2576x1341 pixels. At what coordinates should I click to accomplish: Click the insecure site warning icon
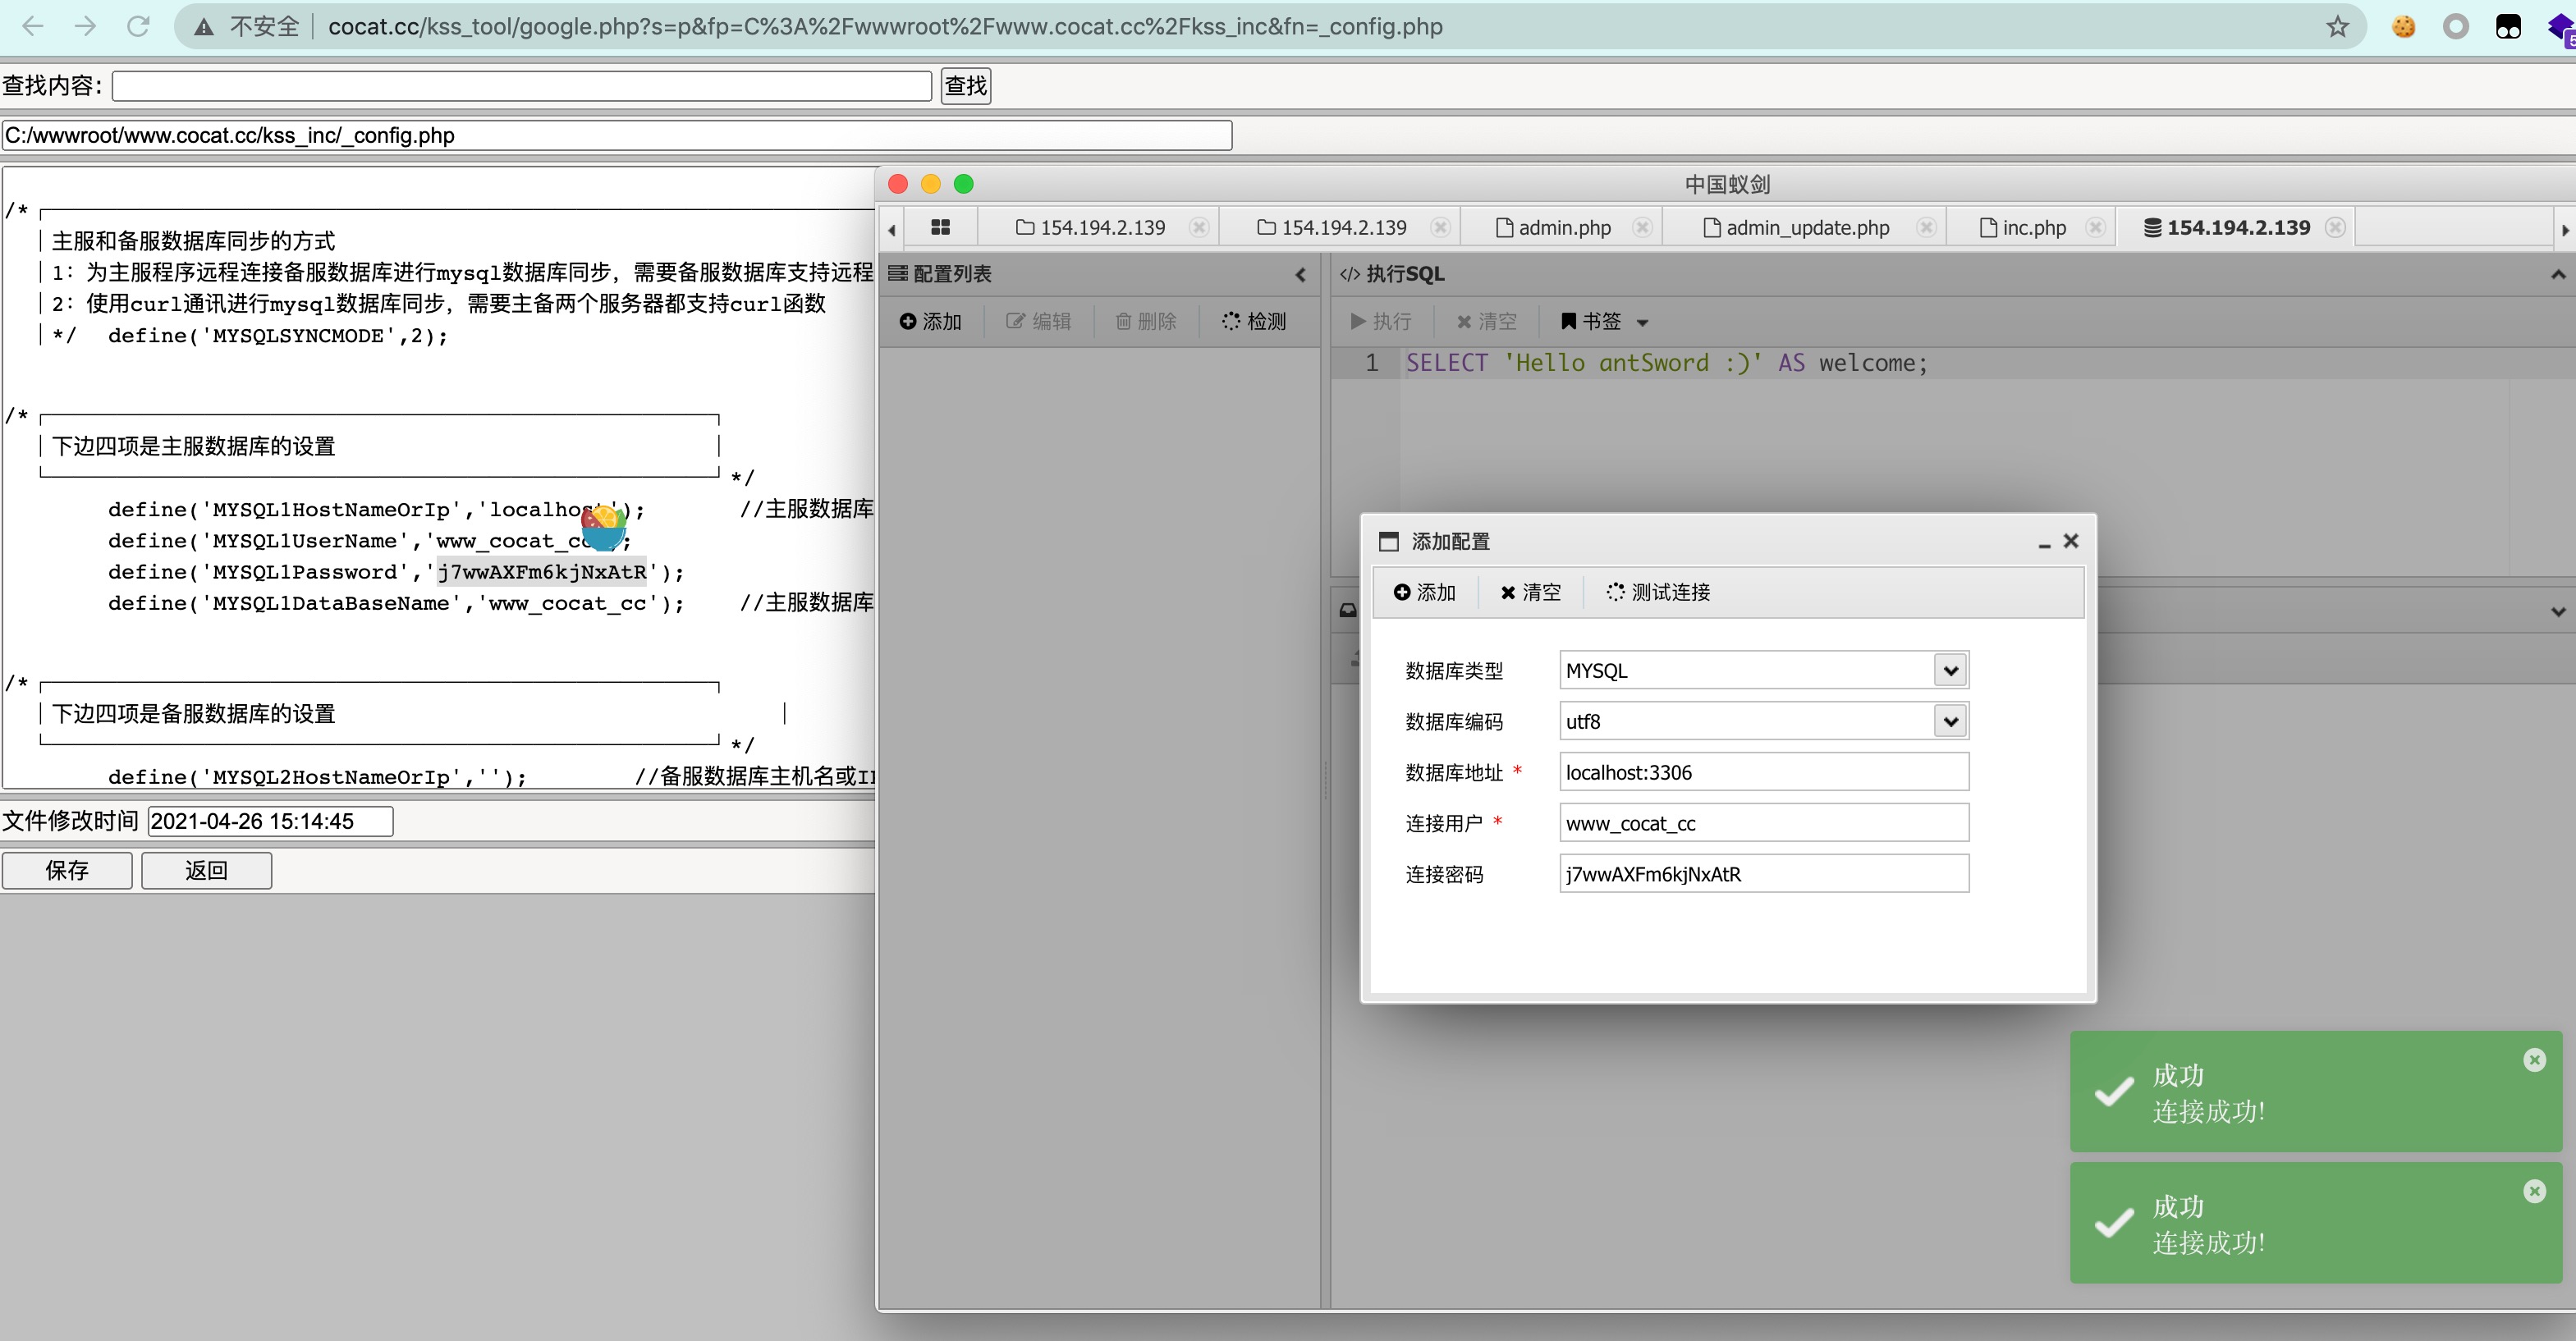[204, 27]
